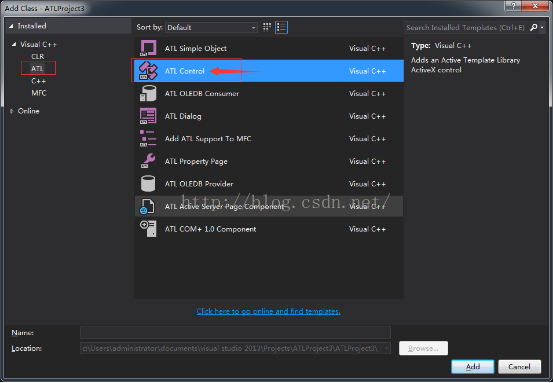Select the Online category label
The image size is (553, 383).
[x=29, y=111]
